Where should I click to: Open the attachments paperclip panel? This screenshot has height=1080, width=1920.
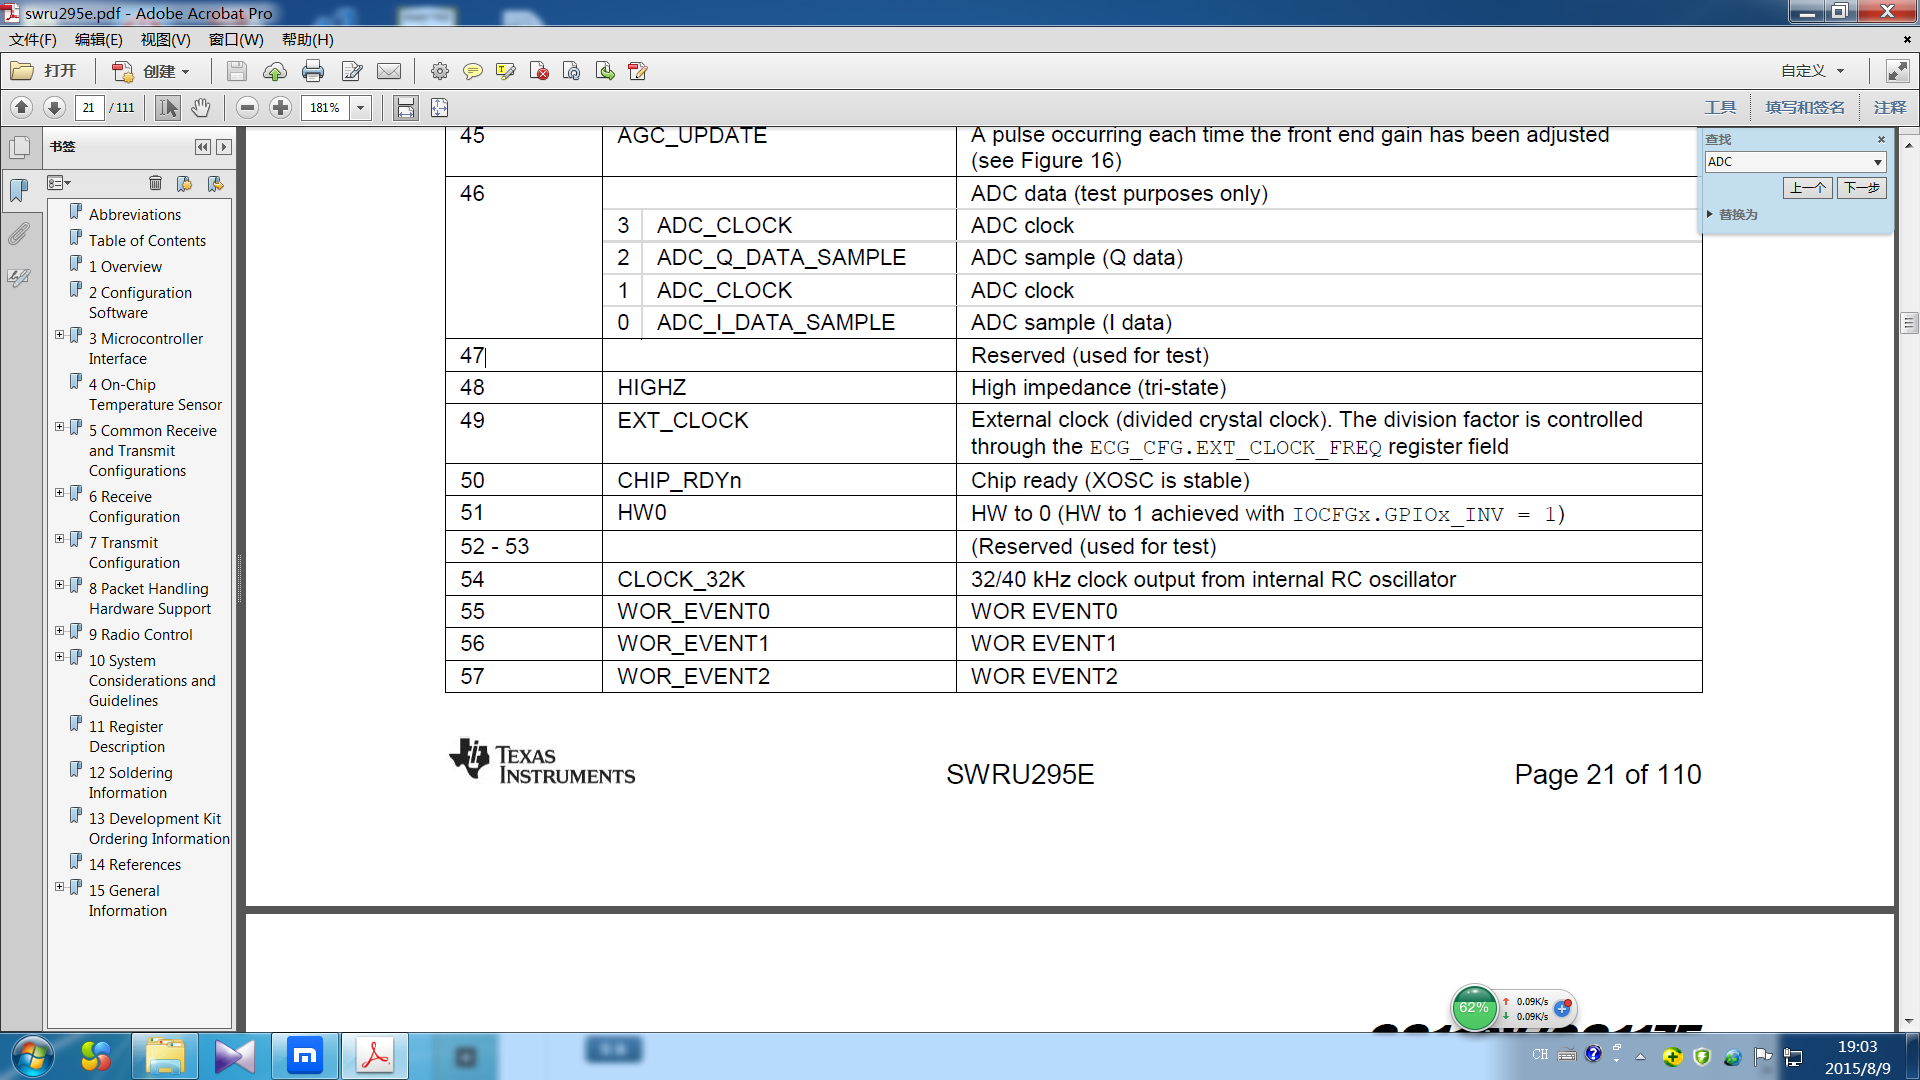click(19, 234)
